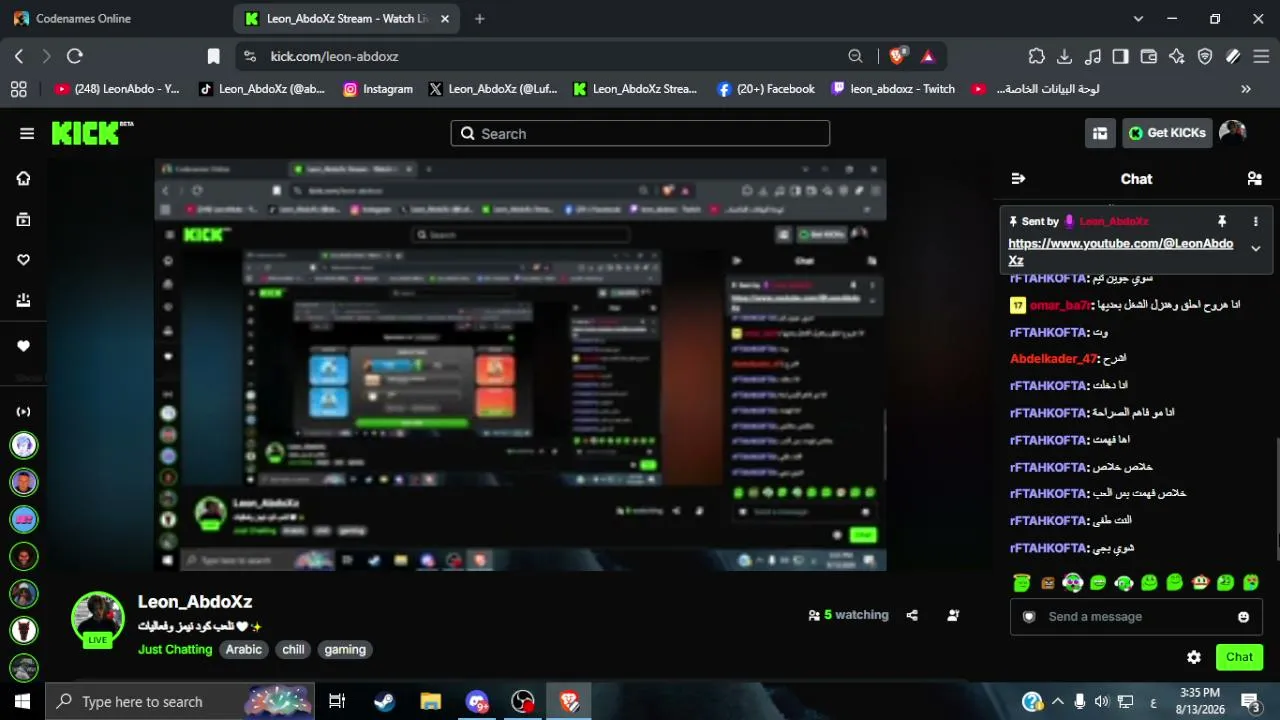Open pinned message three-dot options
The height and width of the screenshot is (720, 1280).
coord(1256,221)
